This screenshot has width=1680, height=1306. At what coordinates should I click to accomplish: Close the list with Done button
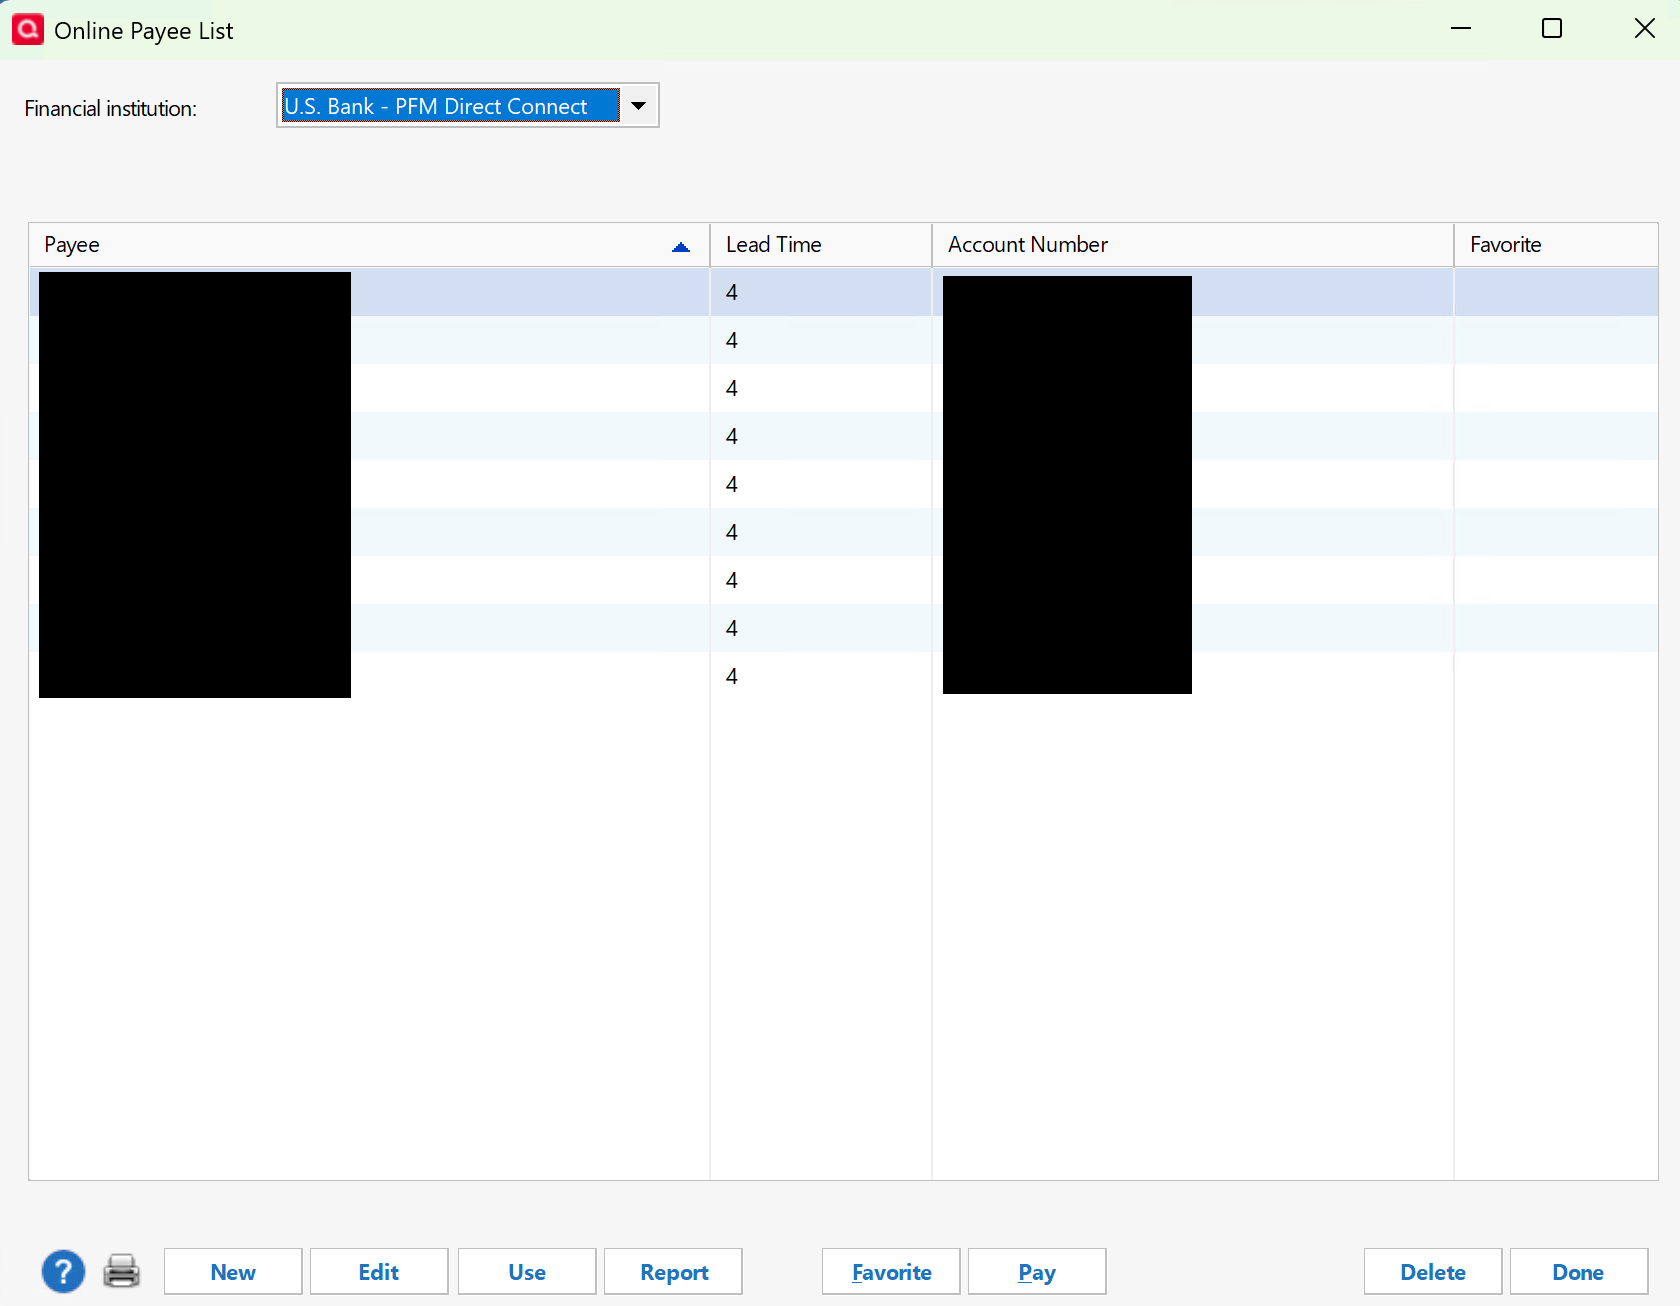(x=1579, y=1272)
